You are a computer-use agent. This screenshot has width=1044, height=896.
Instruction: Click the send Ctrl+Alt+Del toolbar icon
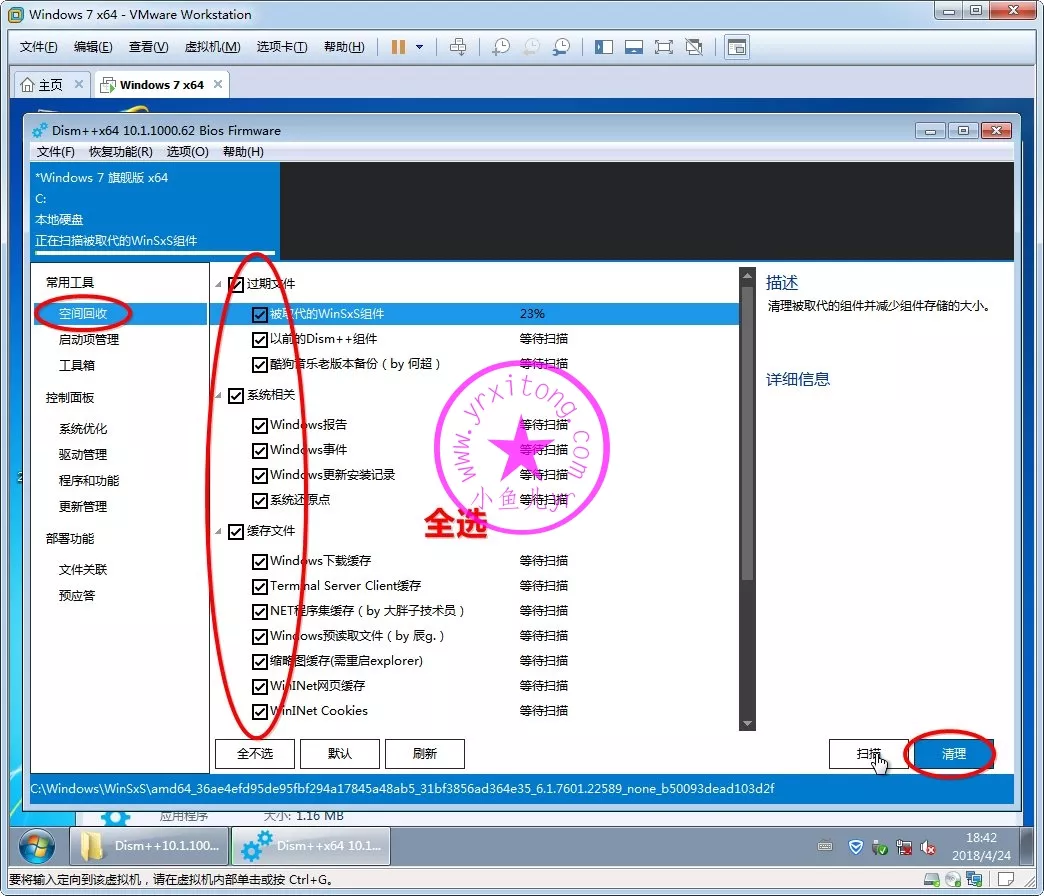(x=458, y=47)
